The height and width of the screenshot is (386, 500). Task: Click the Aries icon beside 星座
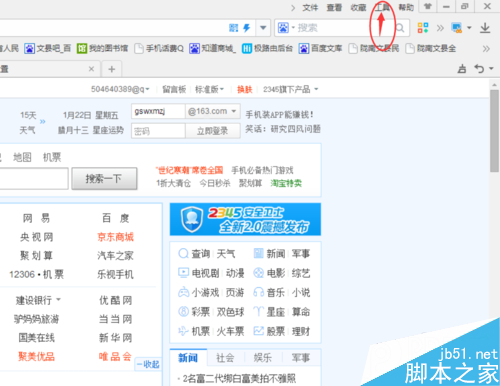259,312
